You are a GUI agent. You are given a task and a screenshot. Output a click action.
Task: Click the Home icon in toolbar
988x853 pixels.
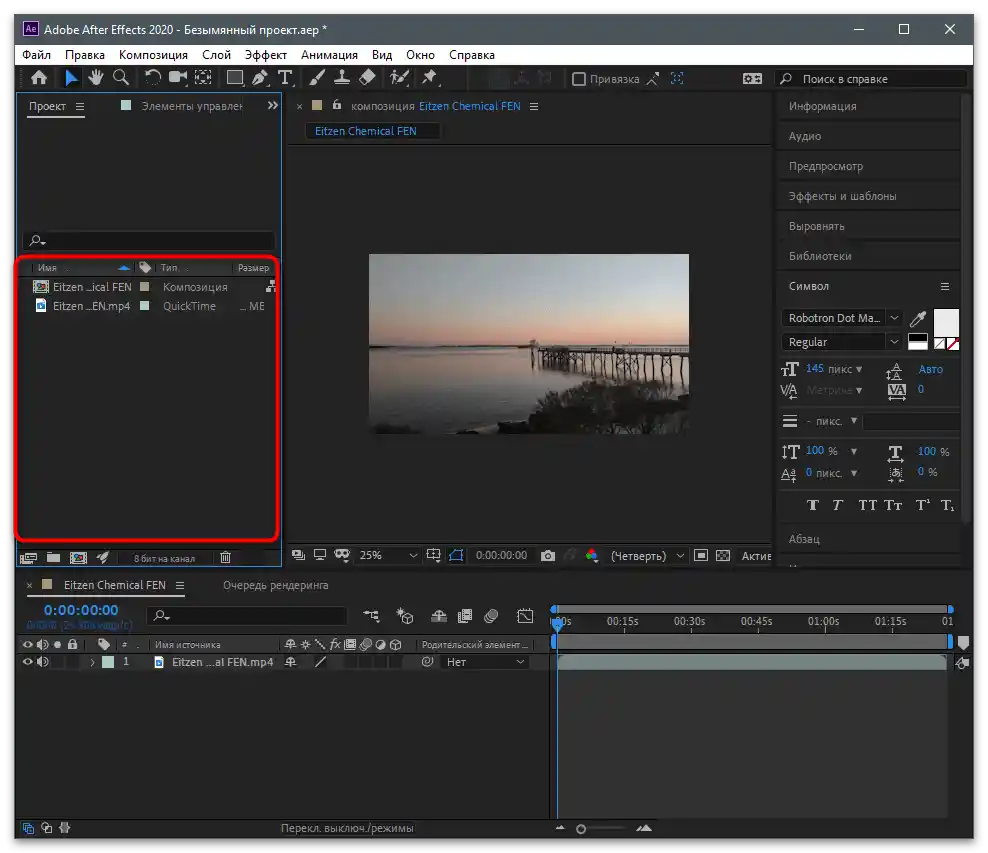pos(39,78)
